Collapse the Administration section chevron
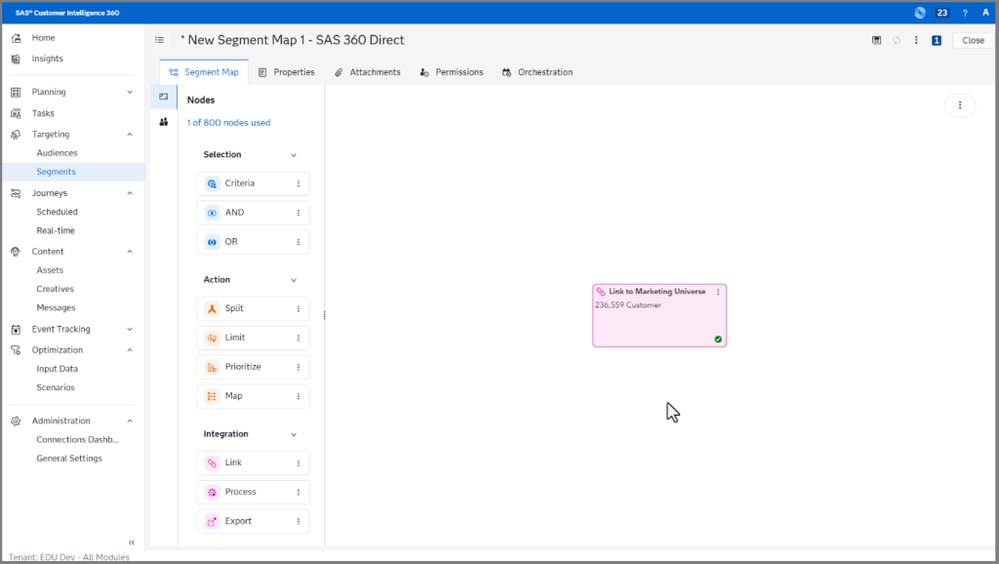The width and height of the screenshot is (999, 564). click(129, 421)
